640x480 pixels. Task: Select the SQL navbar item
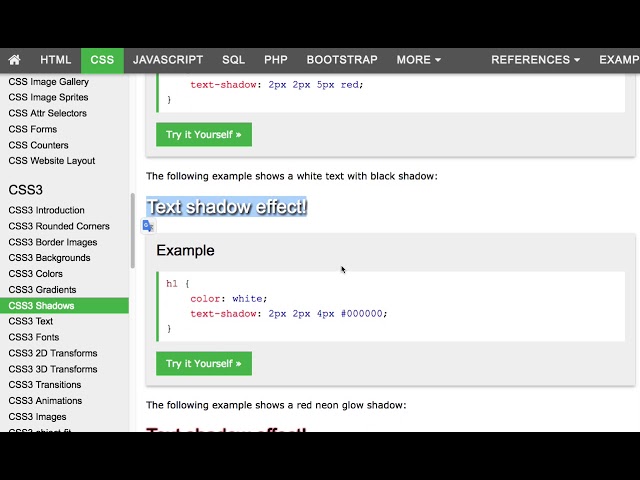tap(233, 60)
